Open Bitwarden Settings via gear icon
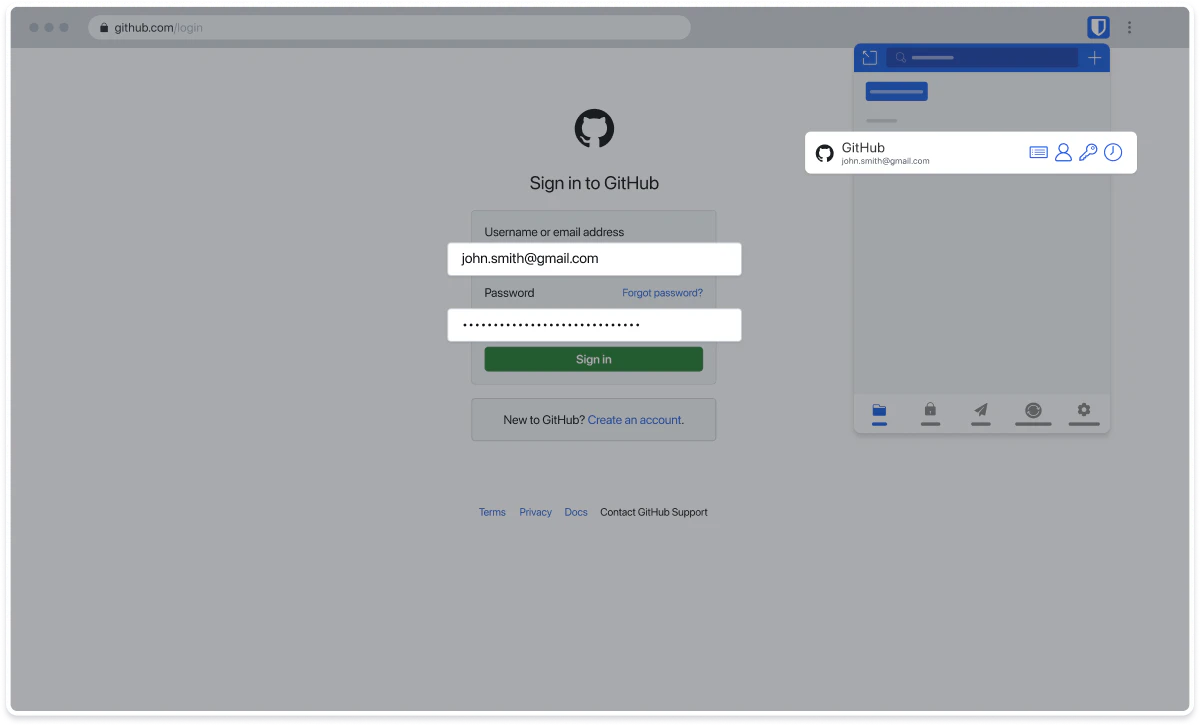 coord(1084,413)
